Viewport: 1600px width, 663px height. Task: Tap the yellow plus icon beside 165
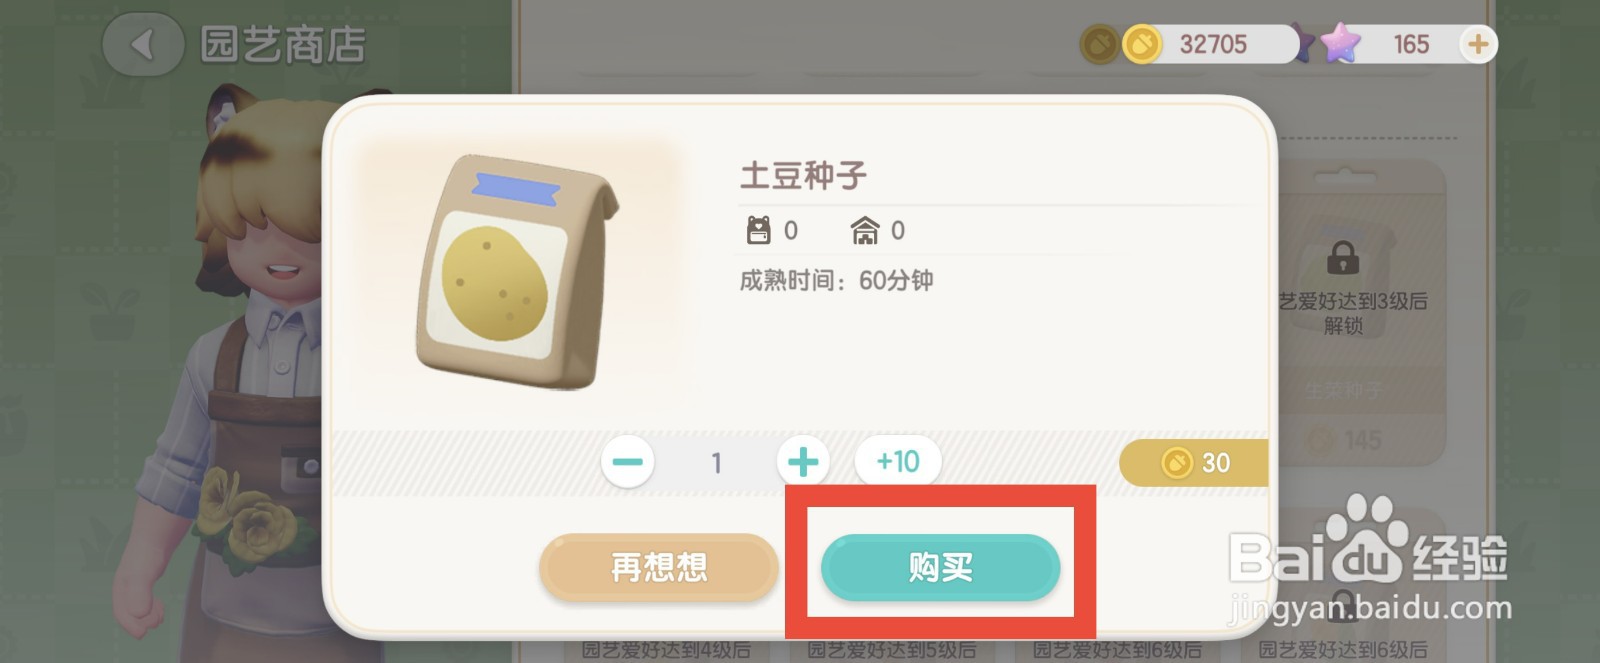(x=1477, y=44)
